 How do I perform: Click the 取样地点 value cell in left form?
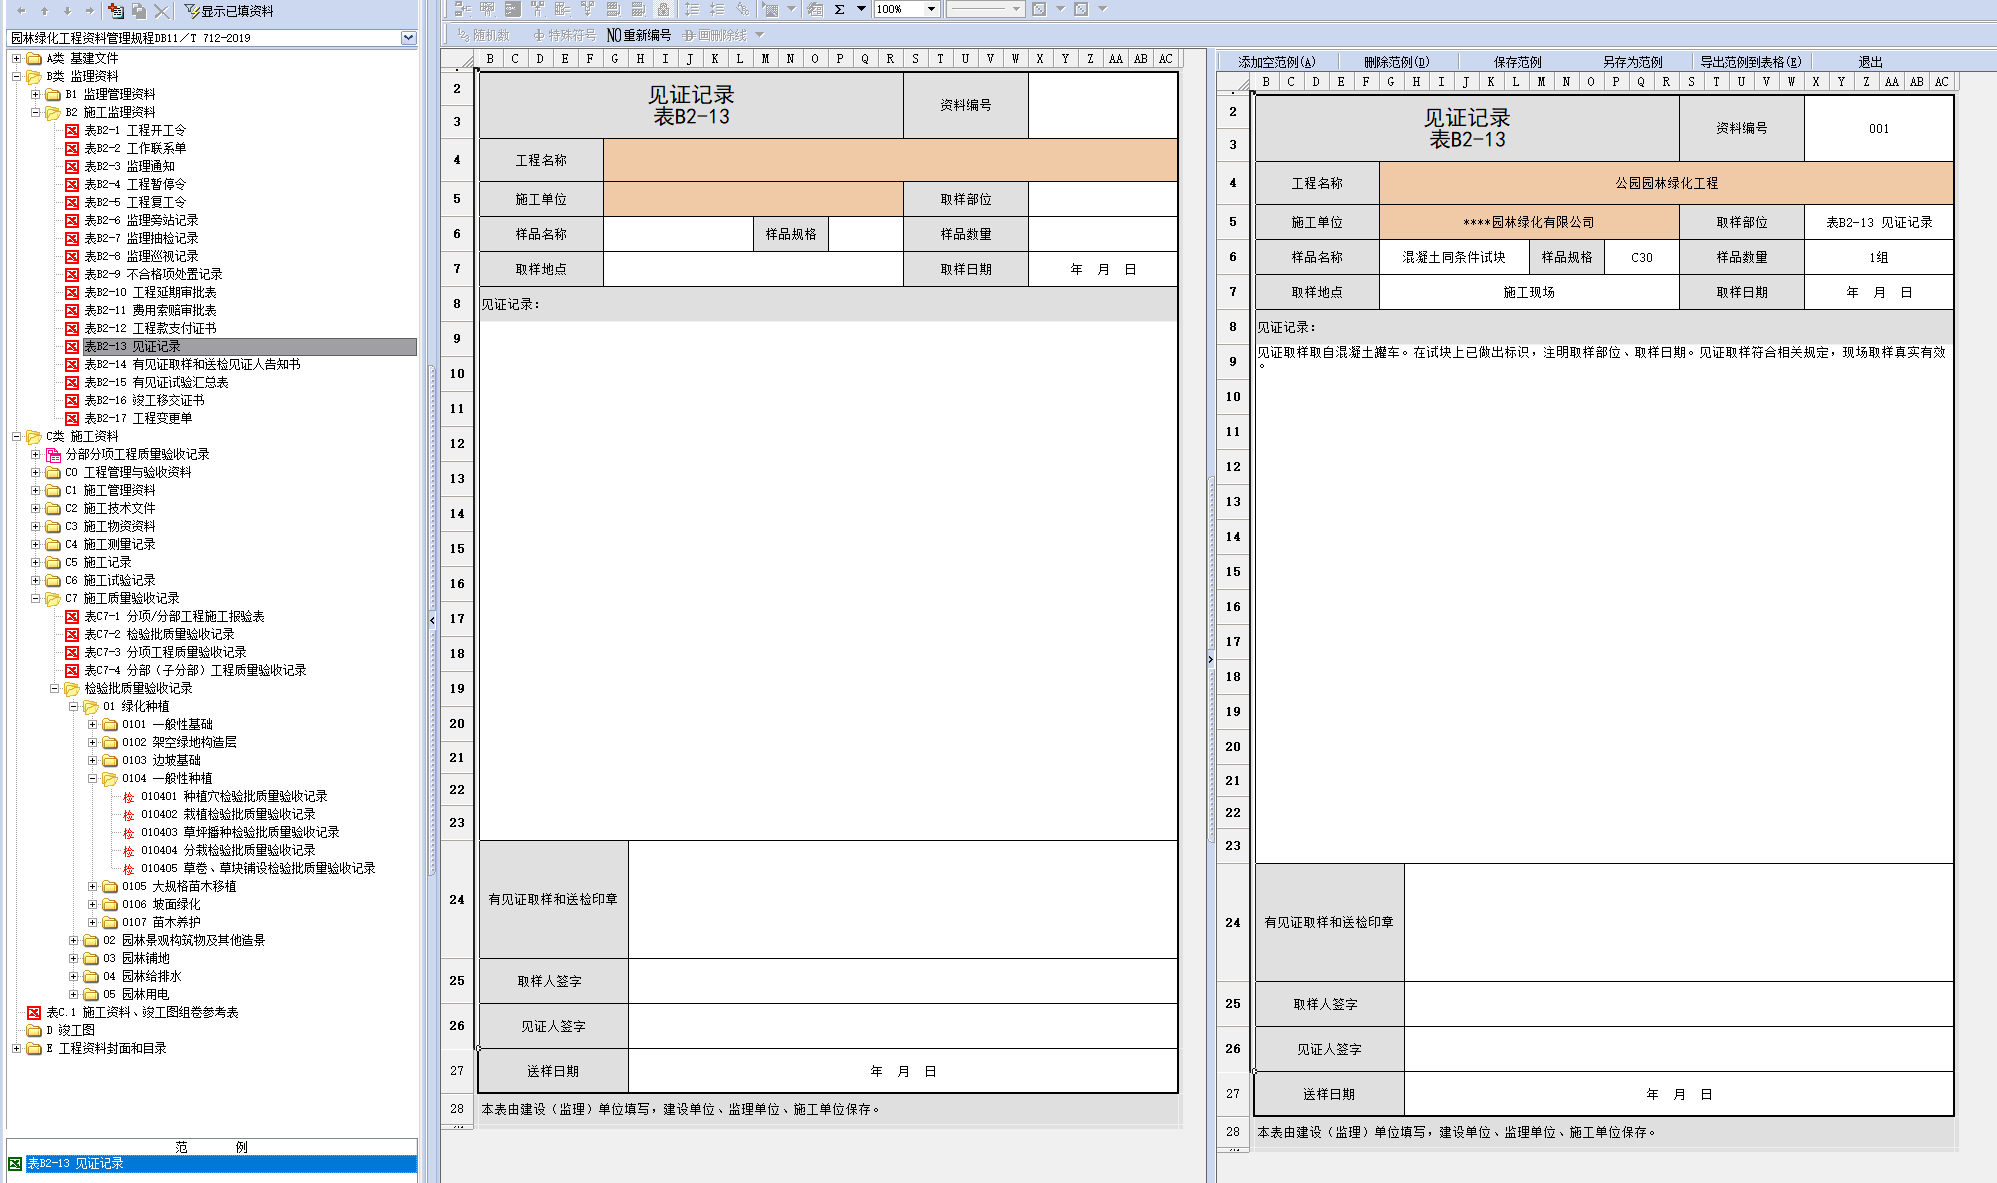tap(753, 269)
